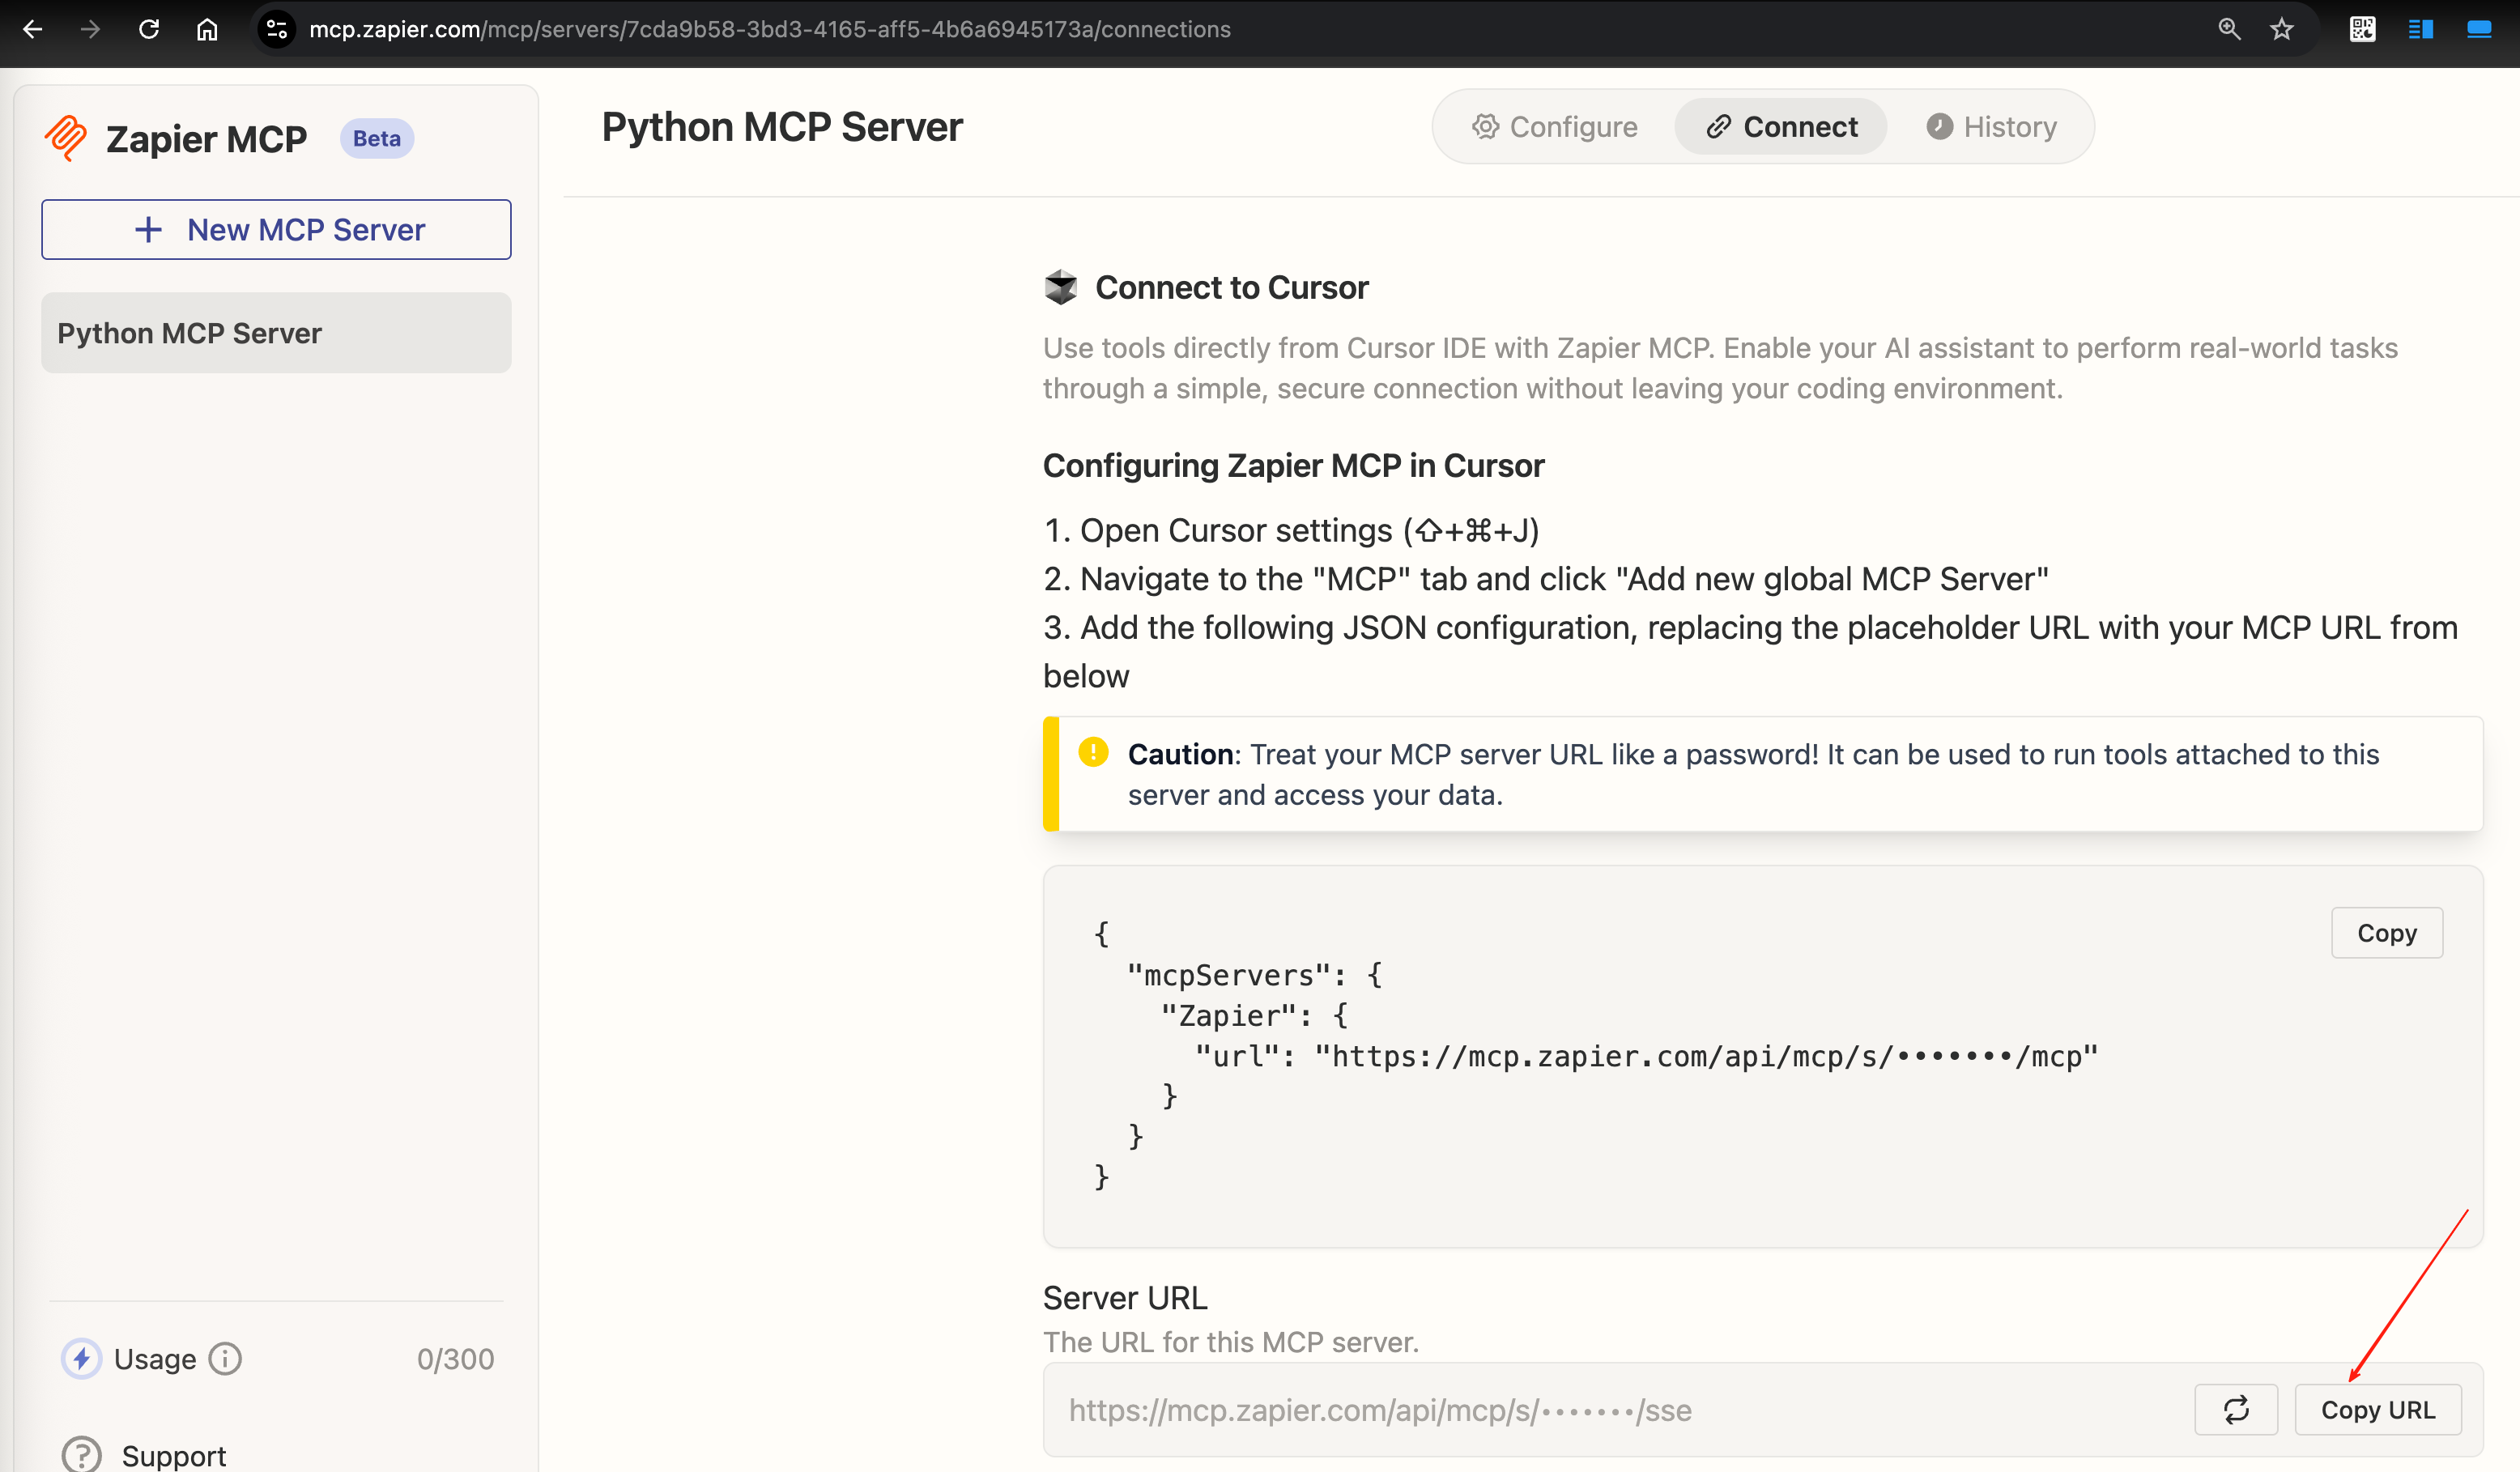Click the New MCP Server button

(x=276, y=230)
